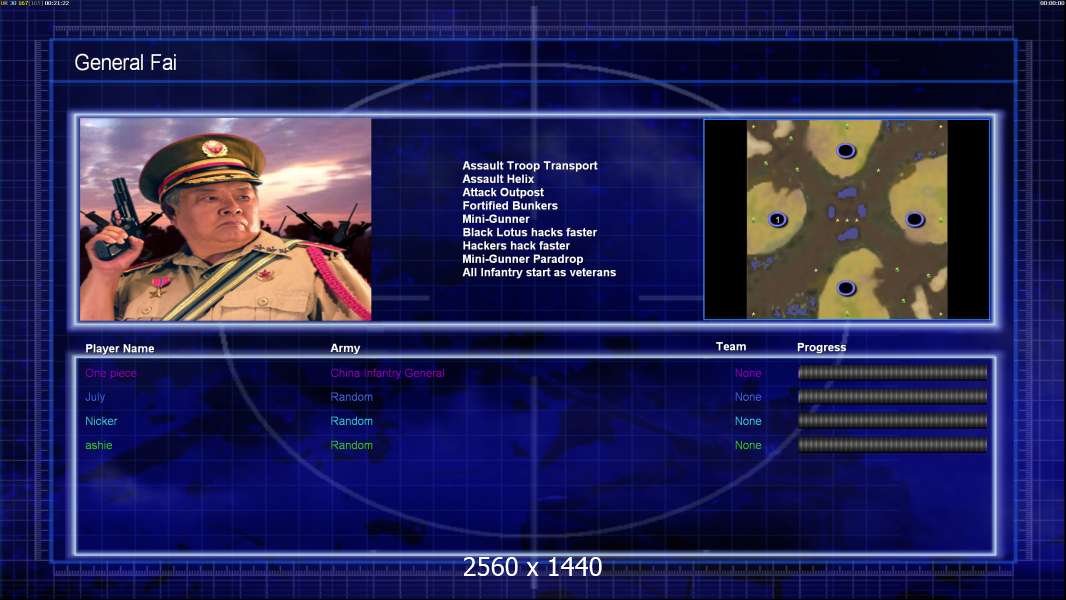The height and width of the screenshot is (600, 1066).
Task: Click Nicker's team value None
Action: click(x=748, y=421)
